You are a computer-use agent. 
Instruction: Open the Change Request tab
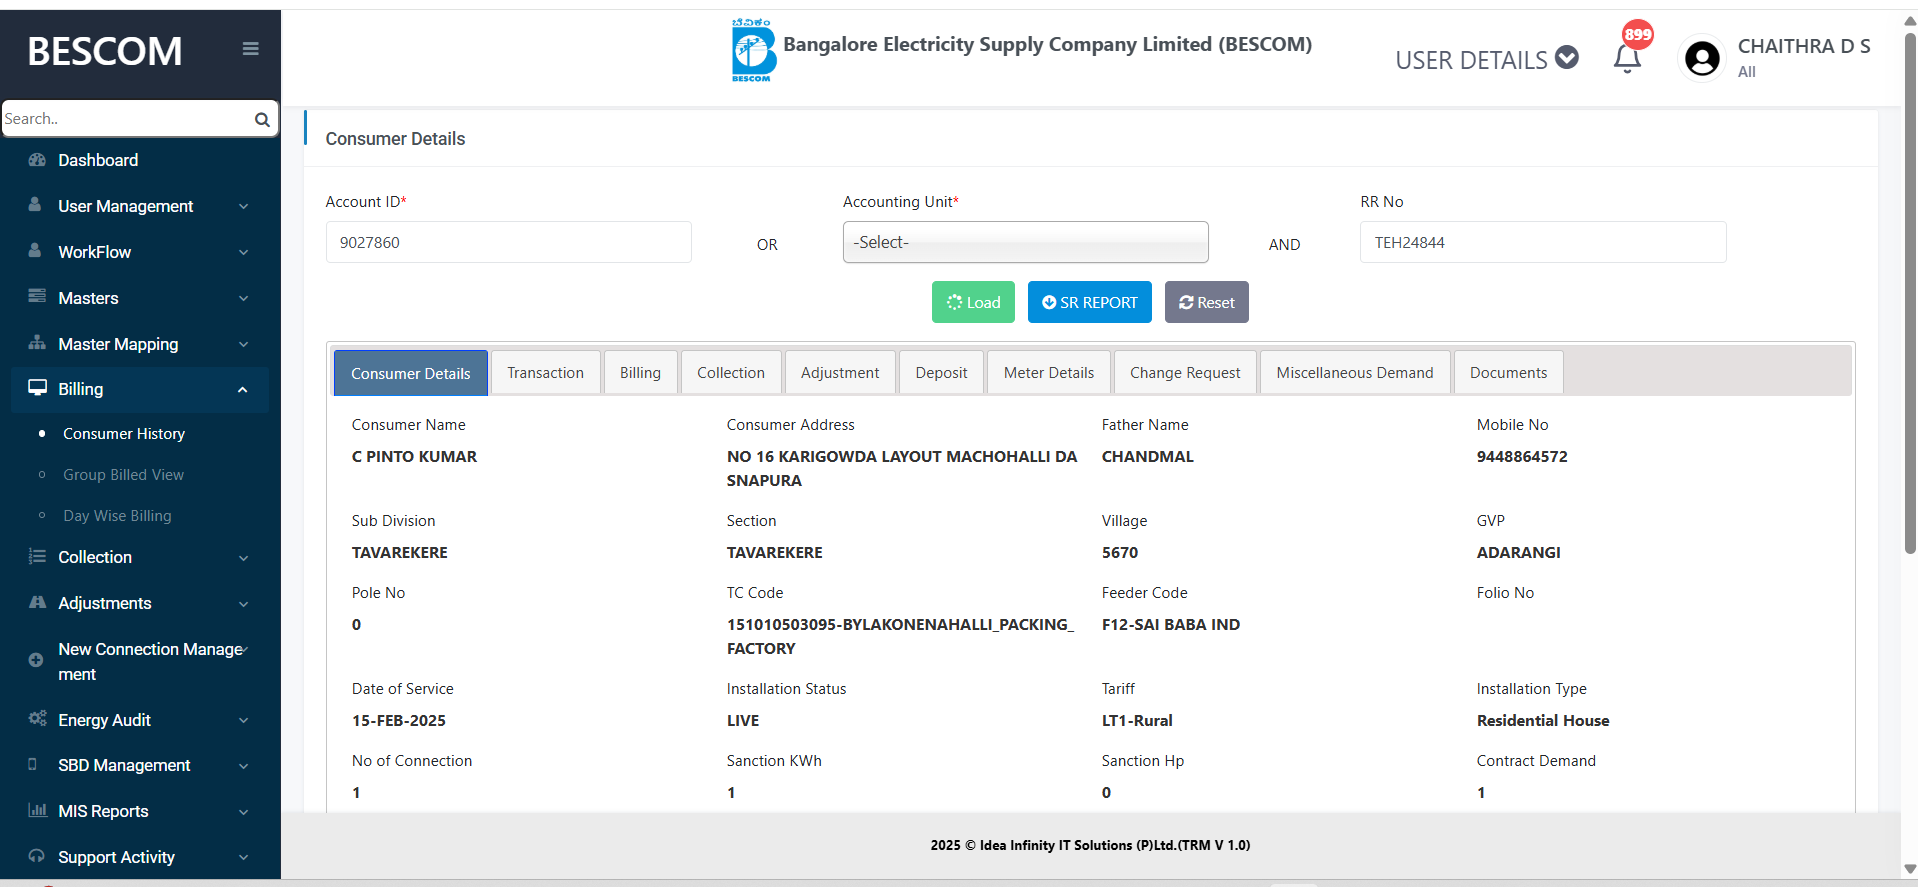[1185, 372]
